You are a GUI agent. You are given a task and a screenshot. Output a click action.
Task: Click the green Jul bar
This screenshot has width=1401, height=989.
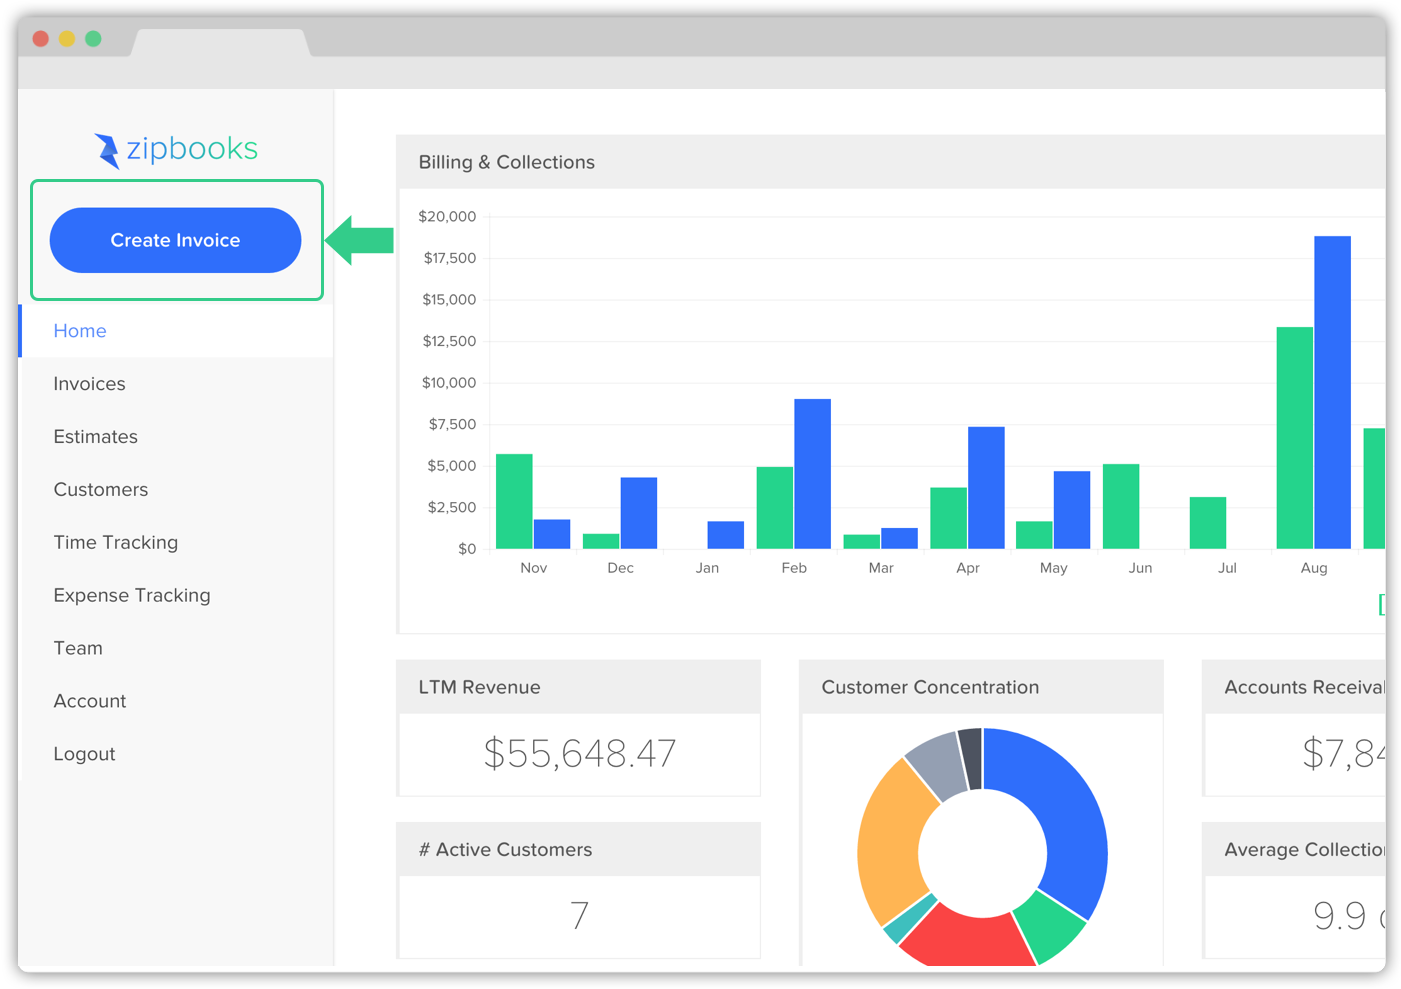(1208, 523)
